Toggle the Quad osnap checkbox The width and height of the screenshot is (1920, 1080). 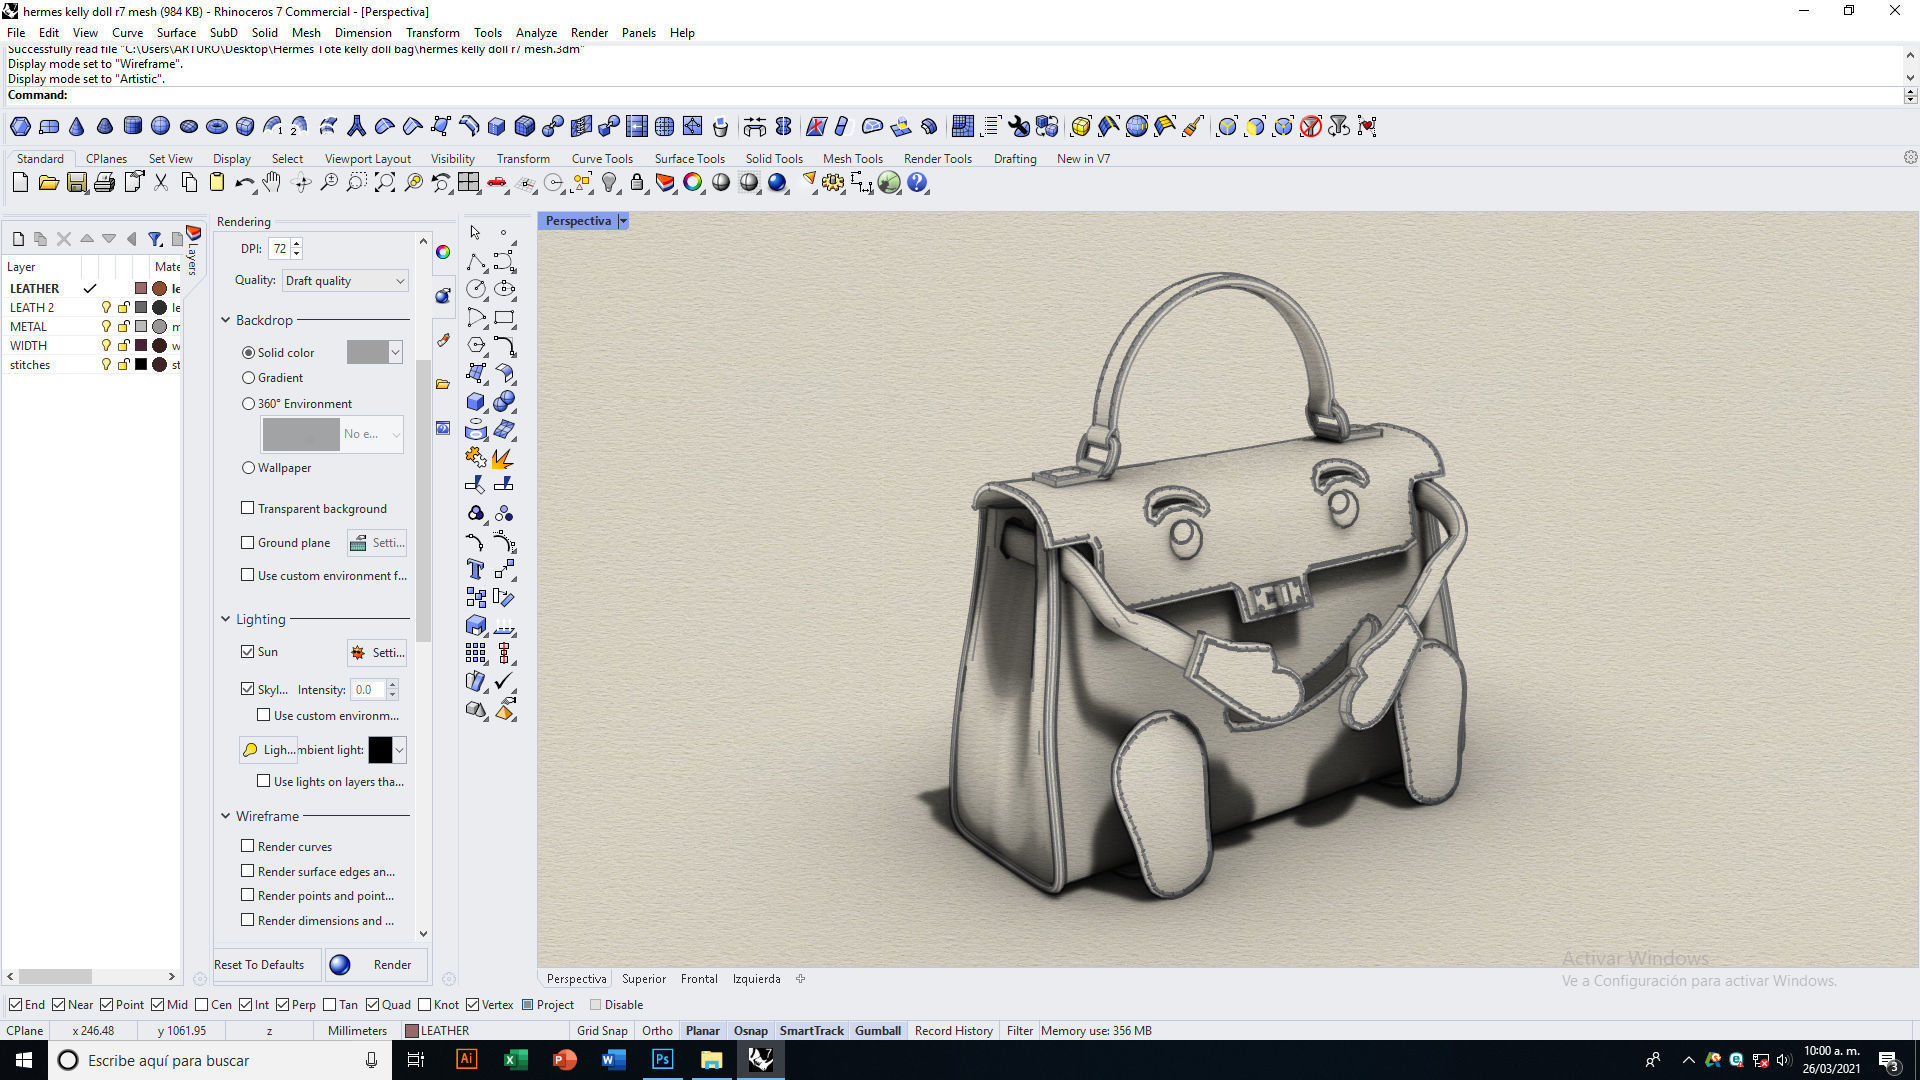click(373, 1005)
